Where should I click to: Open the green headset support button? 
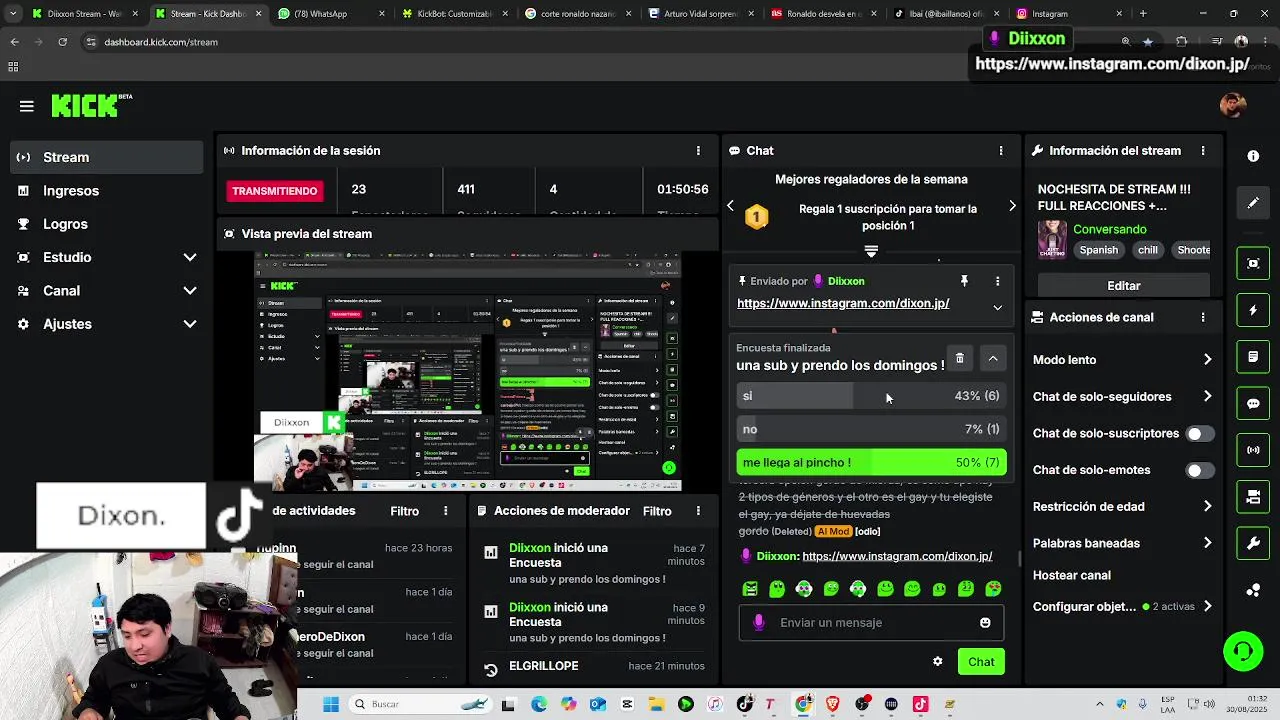click(x=1243, y=652)
